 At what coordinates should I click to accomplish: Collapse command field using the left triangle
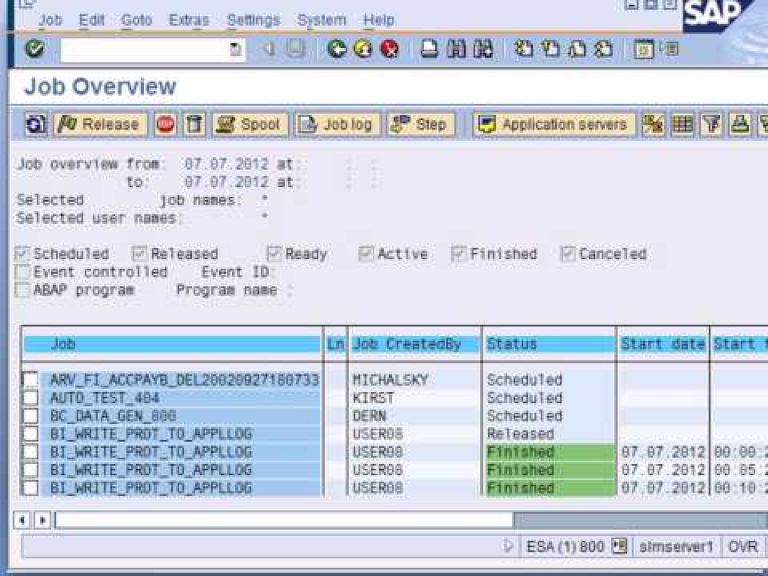[x=268, y=48]
